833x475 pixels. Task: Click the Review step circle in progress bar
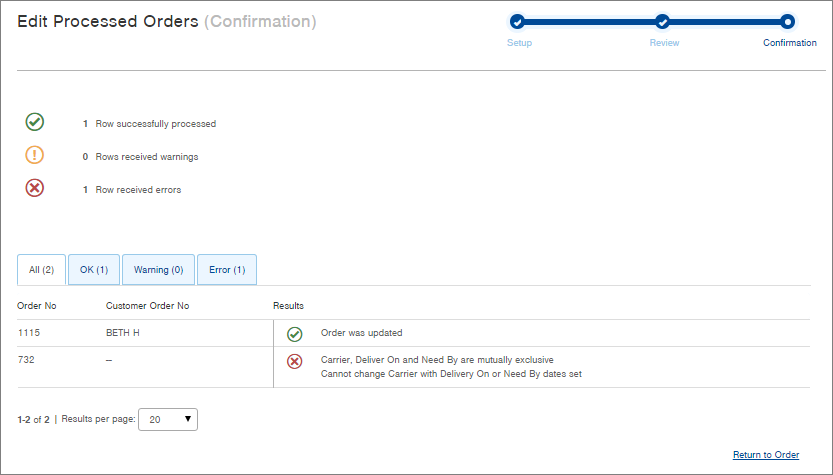pos(662,22)
